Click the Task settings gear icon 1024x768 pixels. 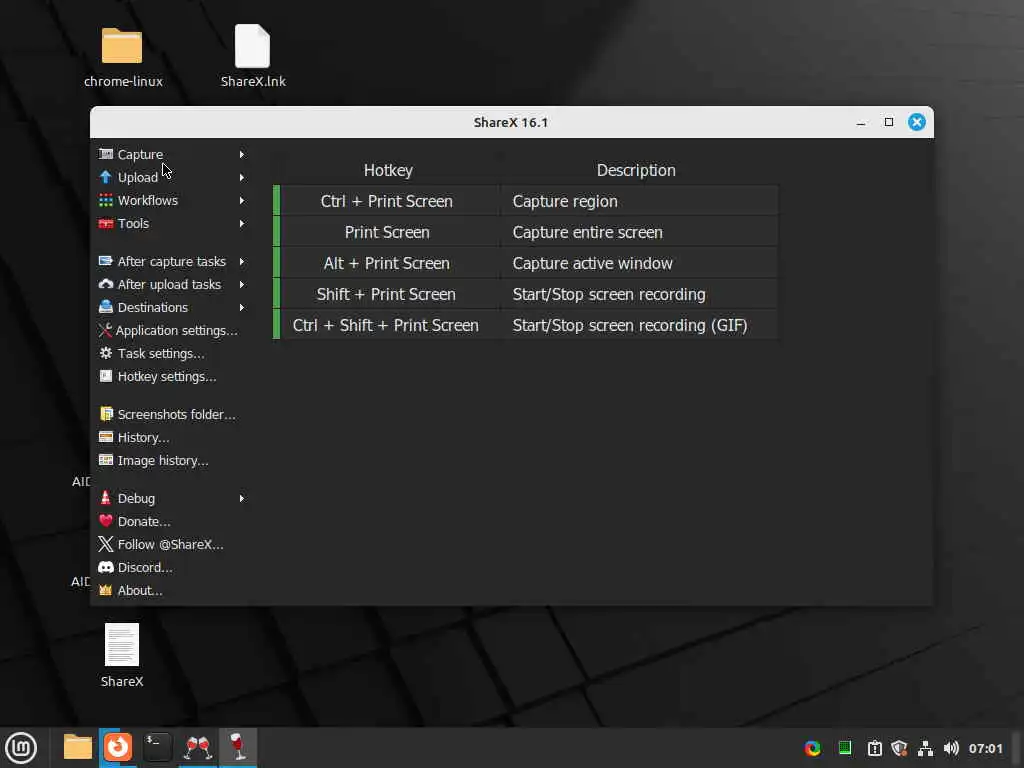[106, 353]
